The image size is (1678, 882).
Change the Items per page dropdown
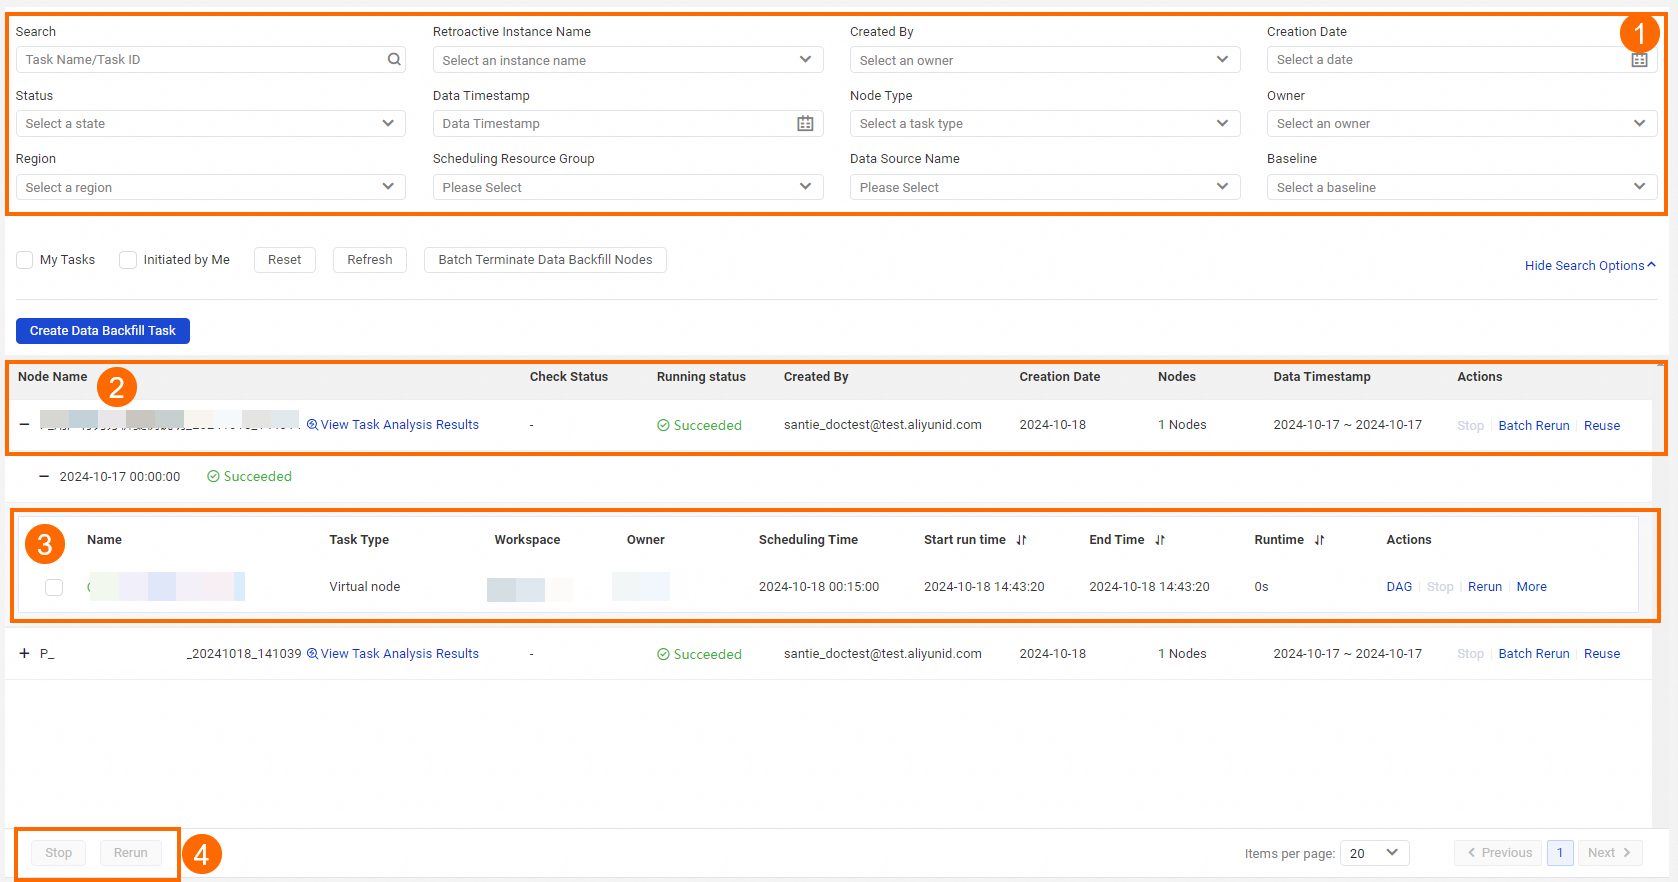point(1375,853)
